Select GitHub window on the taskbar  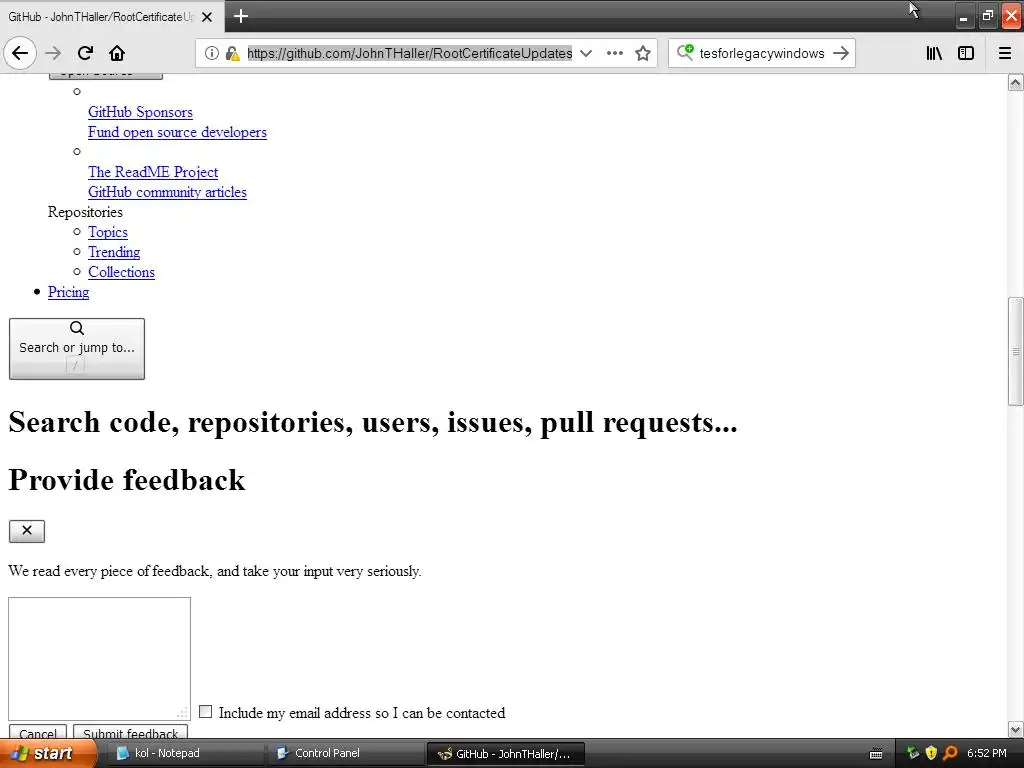point(505,754)
